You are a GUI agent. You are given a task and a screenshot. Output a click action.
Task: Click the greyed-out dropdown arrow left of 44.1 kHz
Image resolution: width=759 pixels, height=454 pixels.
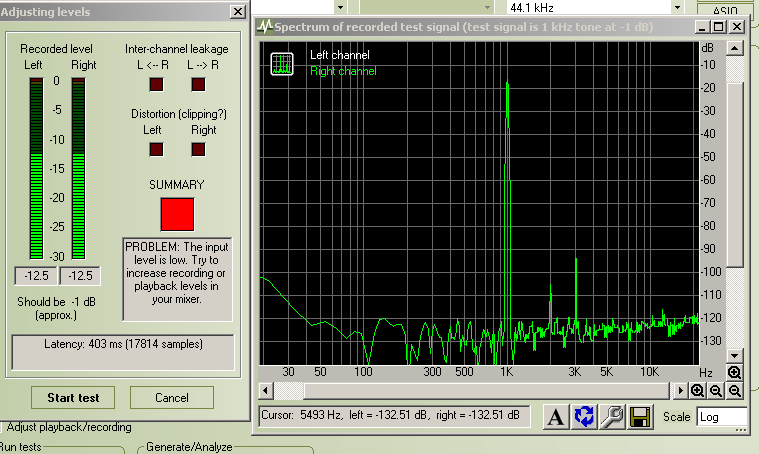pyautogui.click(x=487, y=7)
